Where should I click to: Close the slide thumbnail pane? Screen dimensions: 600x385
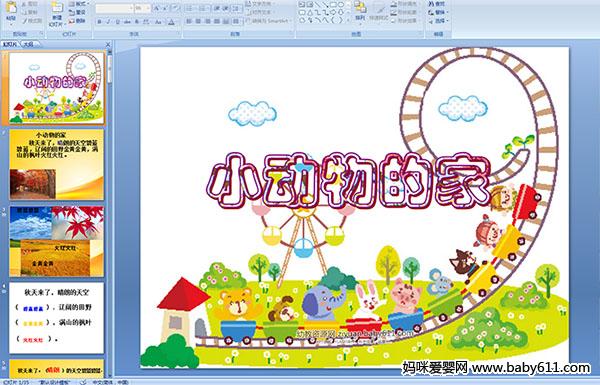click(x=108, y=44)
